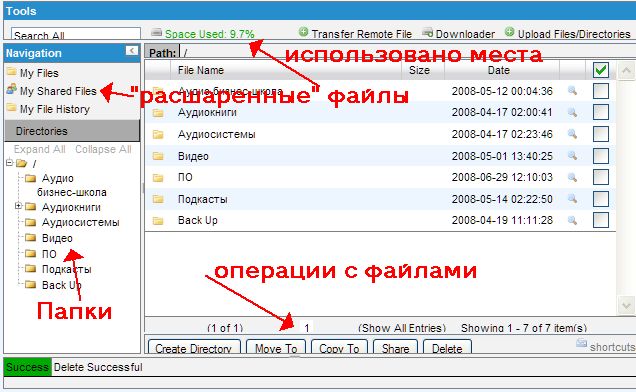Click folder icon of Видео file row

[x=158, y=156]
